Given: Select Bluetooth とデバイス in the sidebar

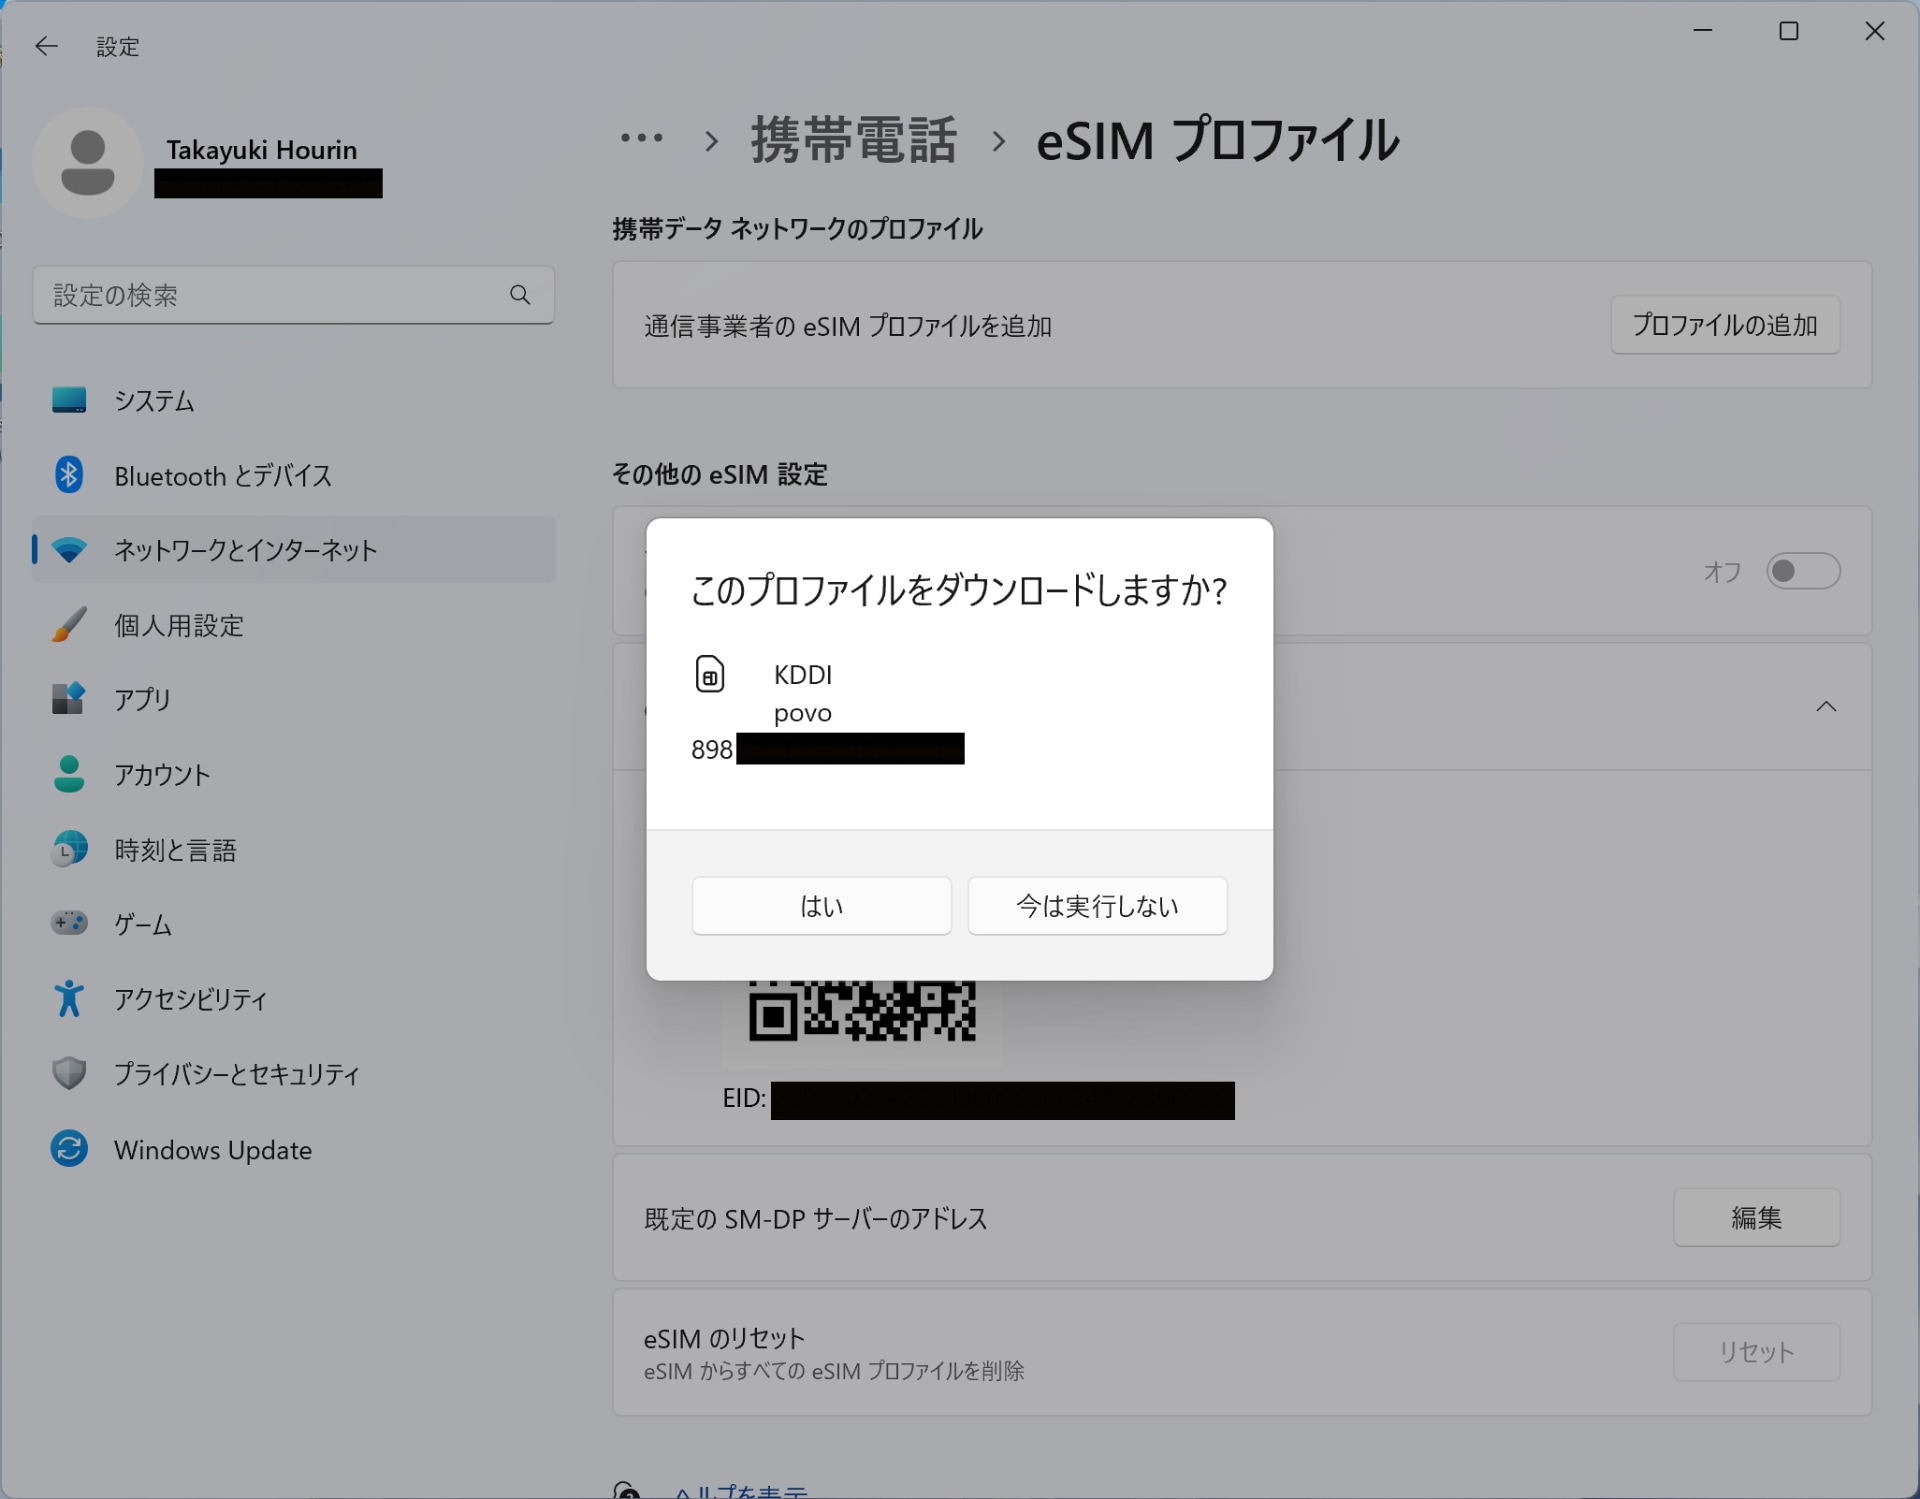Looking at the screenshot, I should pyautogui.click(x=222, y=476).
